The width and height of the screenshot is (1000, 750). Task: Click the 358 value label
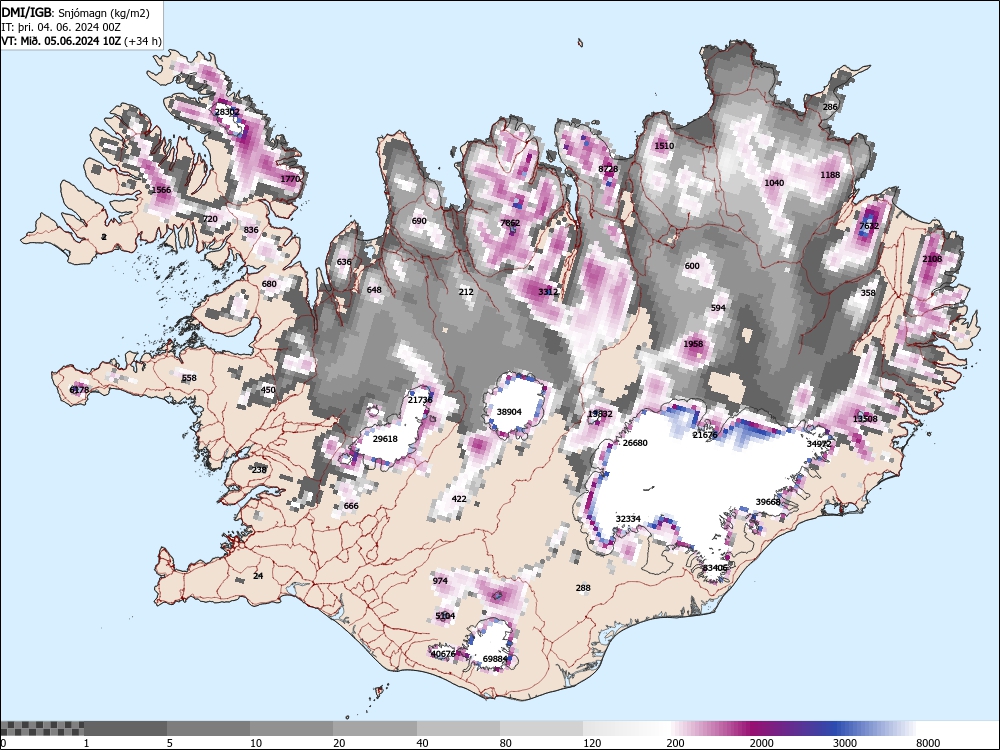tap(868, 293)
